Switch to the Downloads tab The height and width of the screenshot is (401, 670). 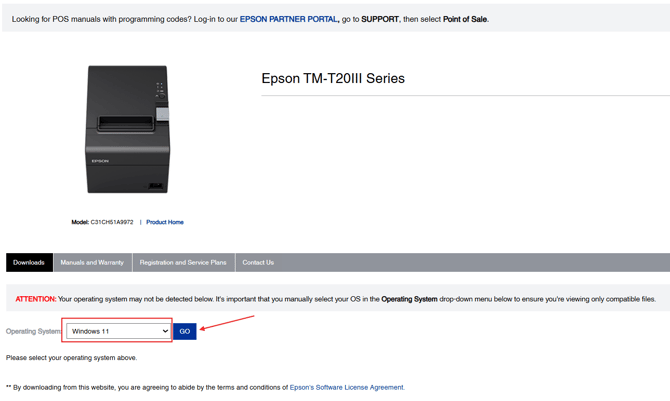(29, 262)
